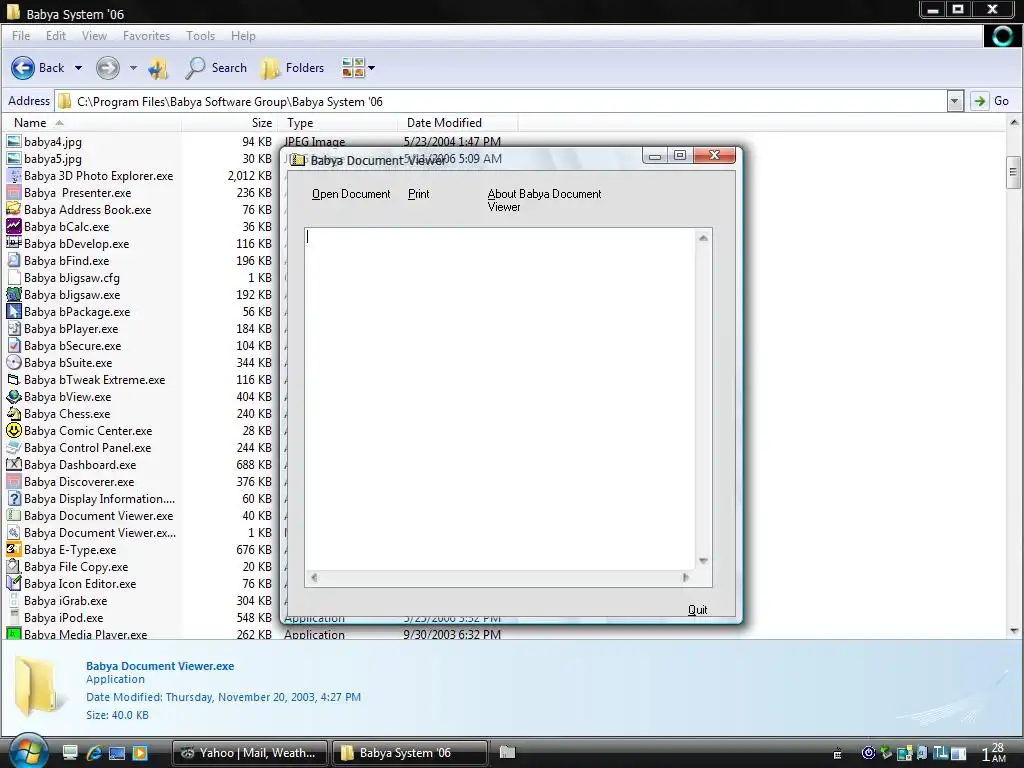
Task: Select the file Babya Control Panel.exe
Action: coord(79,447)
